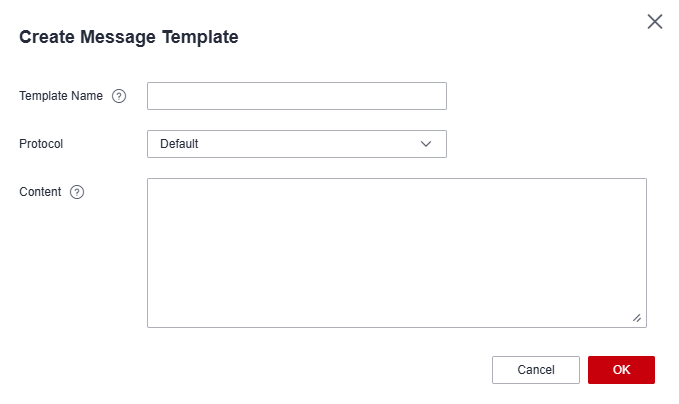
Task: Click the Content textarea resize handle
Action: tap(637, 318)
